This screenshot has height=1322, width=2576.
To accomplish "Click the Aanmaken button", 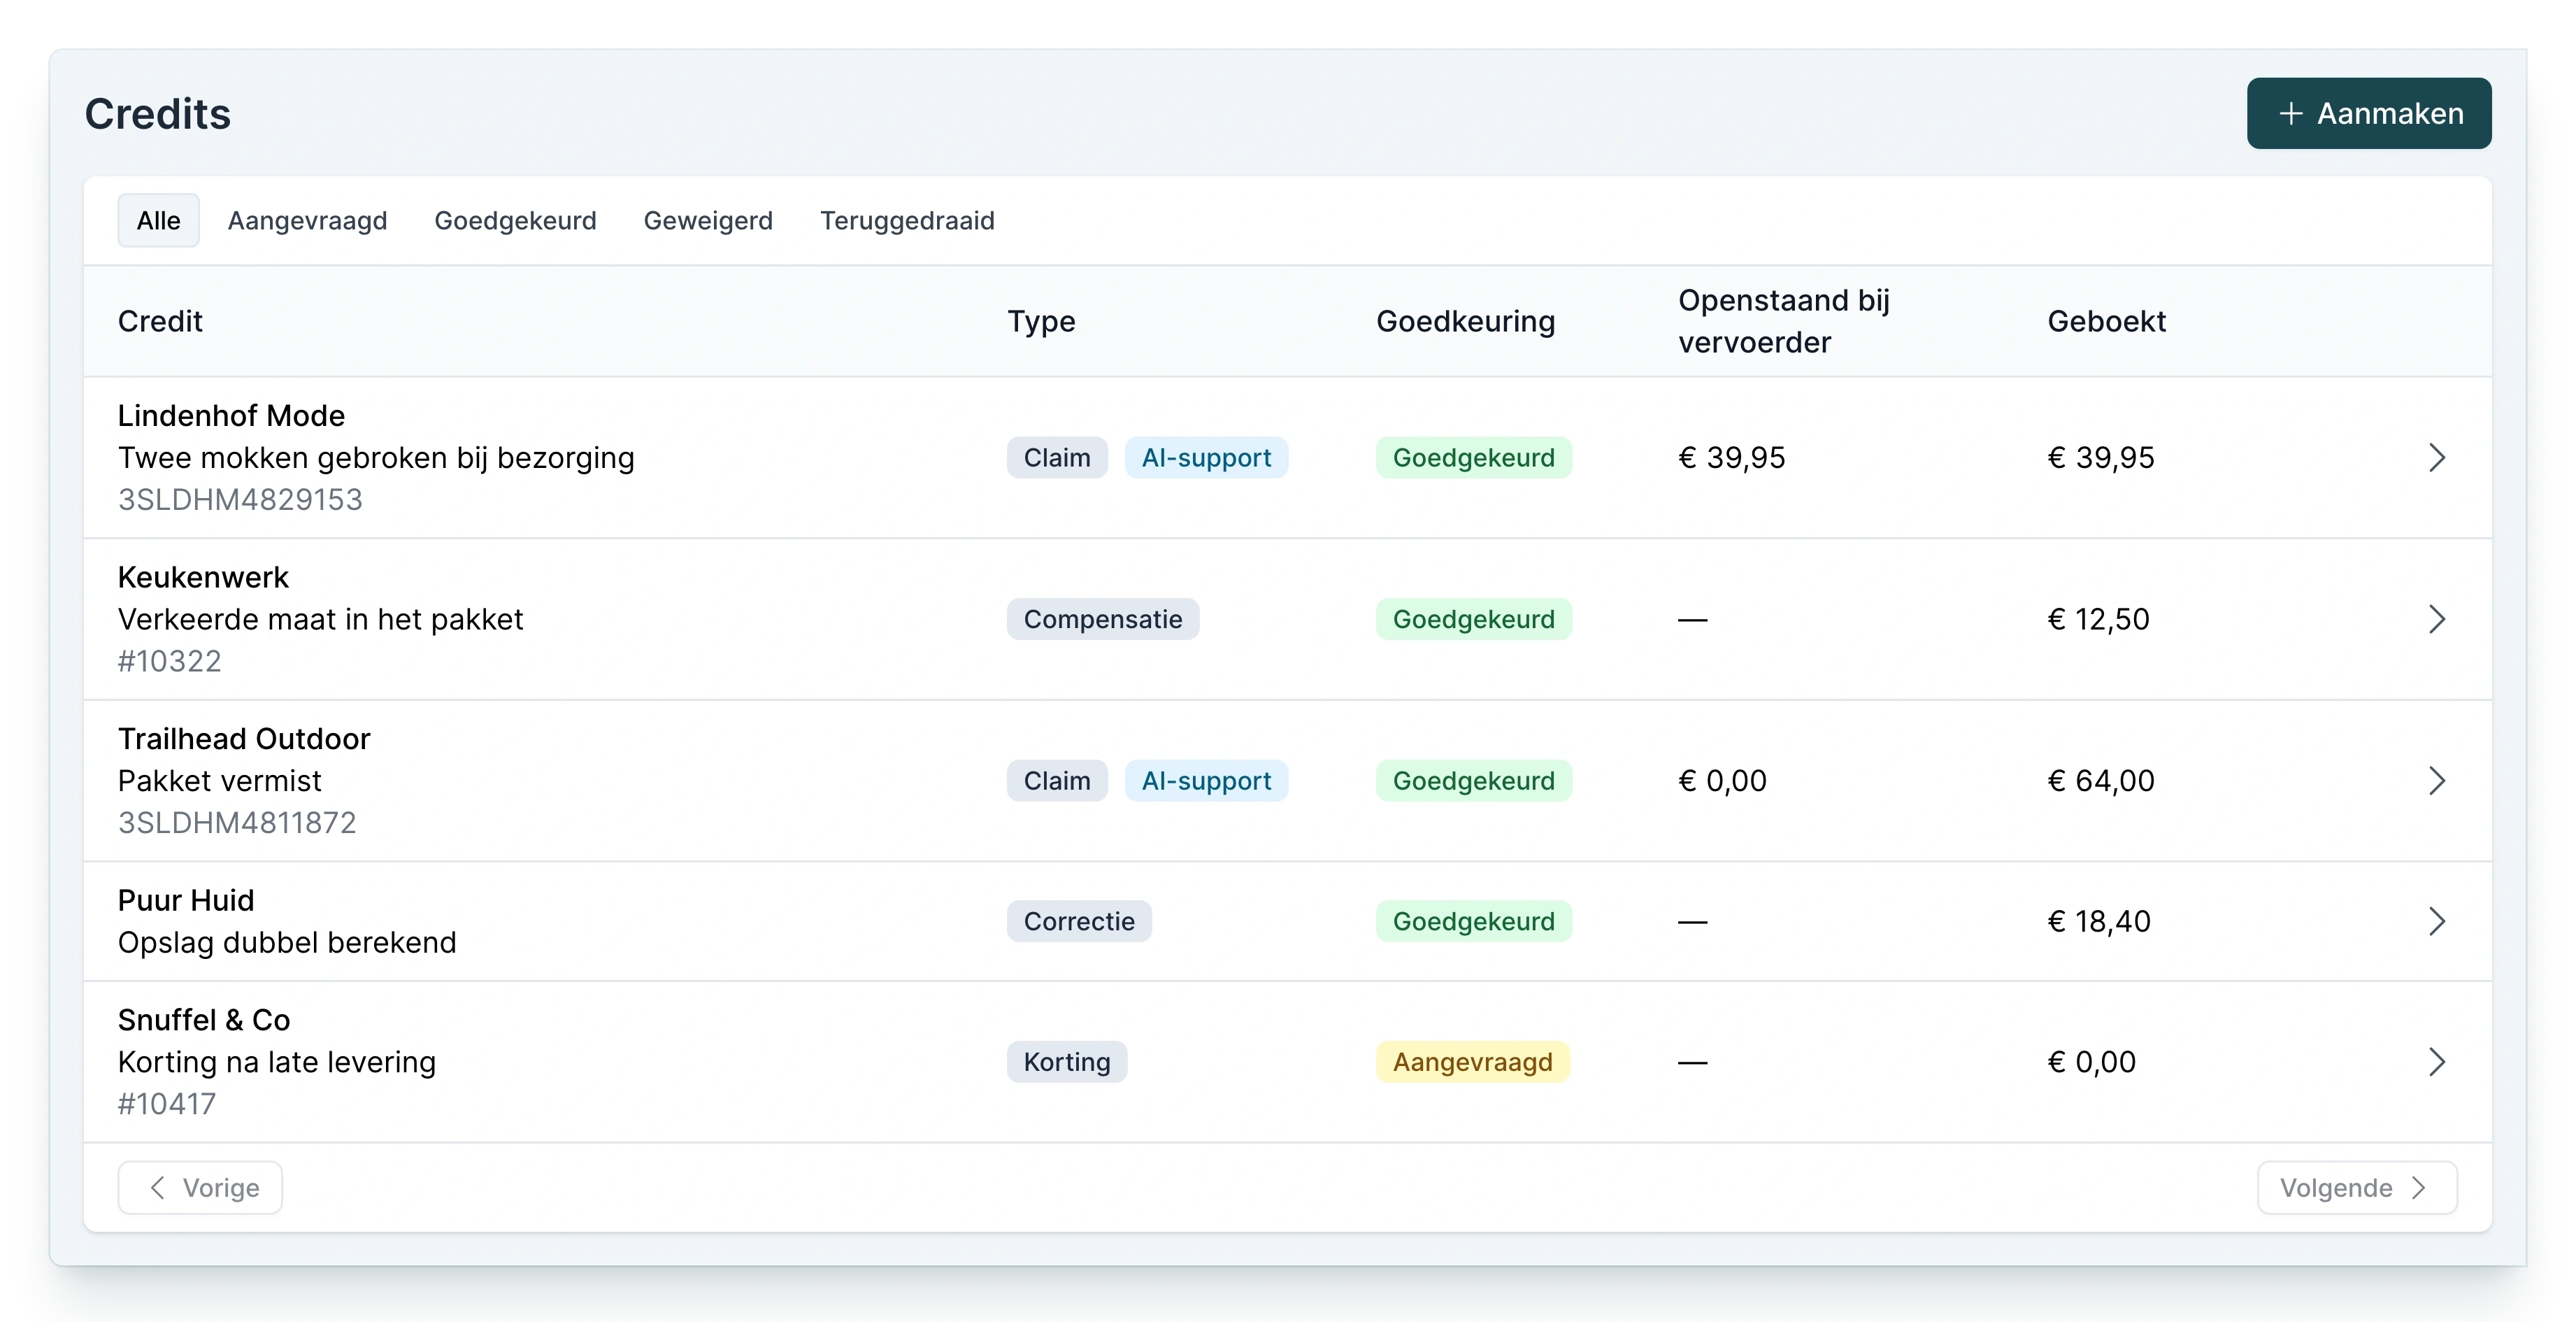I will (x=2368, y=113).
